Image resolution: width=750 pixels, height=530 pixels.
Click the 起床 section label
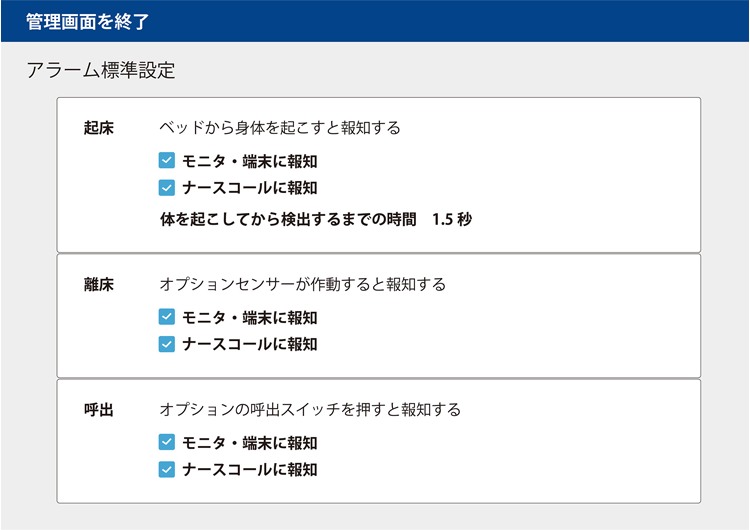98,129
